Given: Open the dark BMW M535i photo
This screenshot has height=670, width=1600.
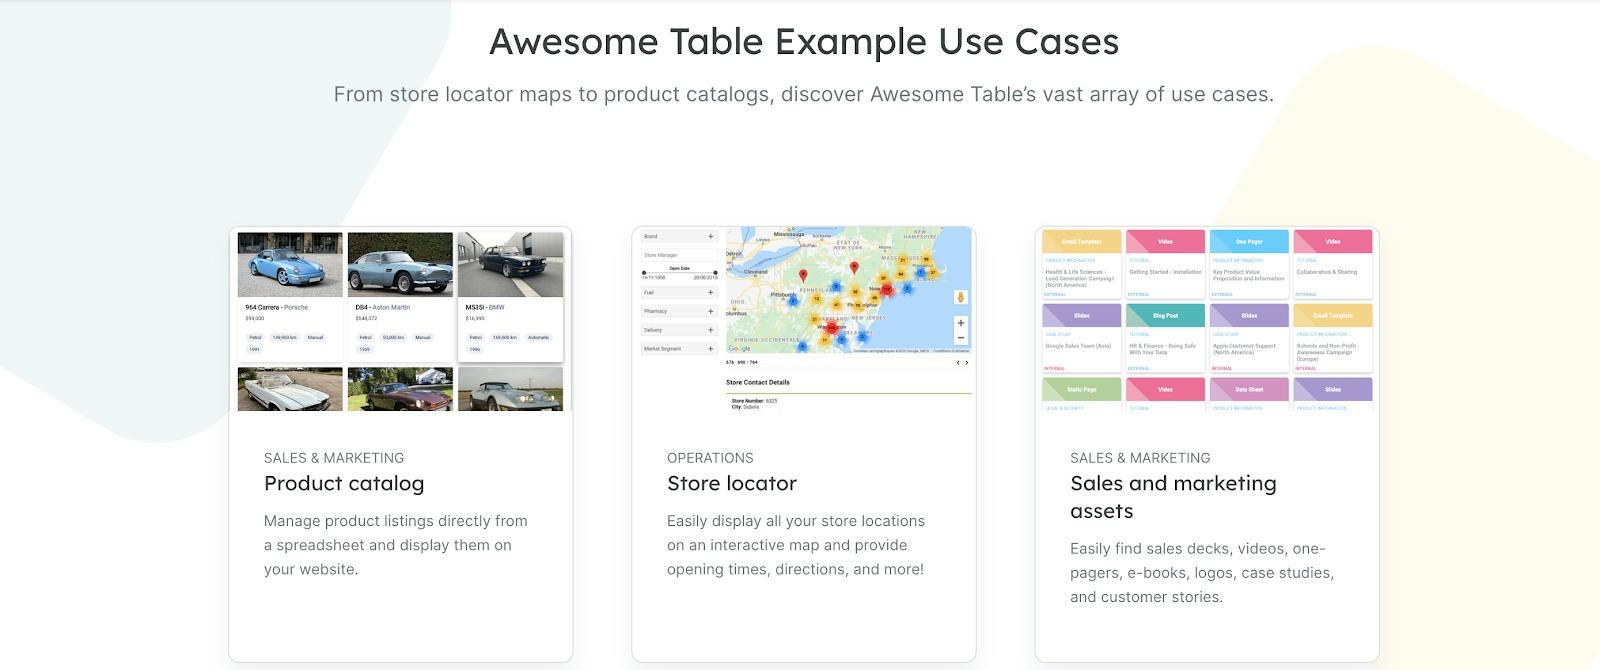Looking at the screenshot, I should click(x=510, y=264).
